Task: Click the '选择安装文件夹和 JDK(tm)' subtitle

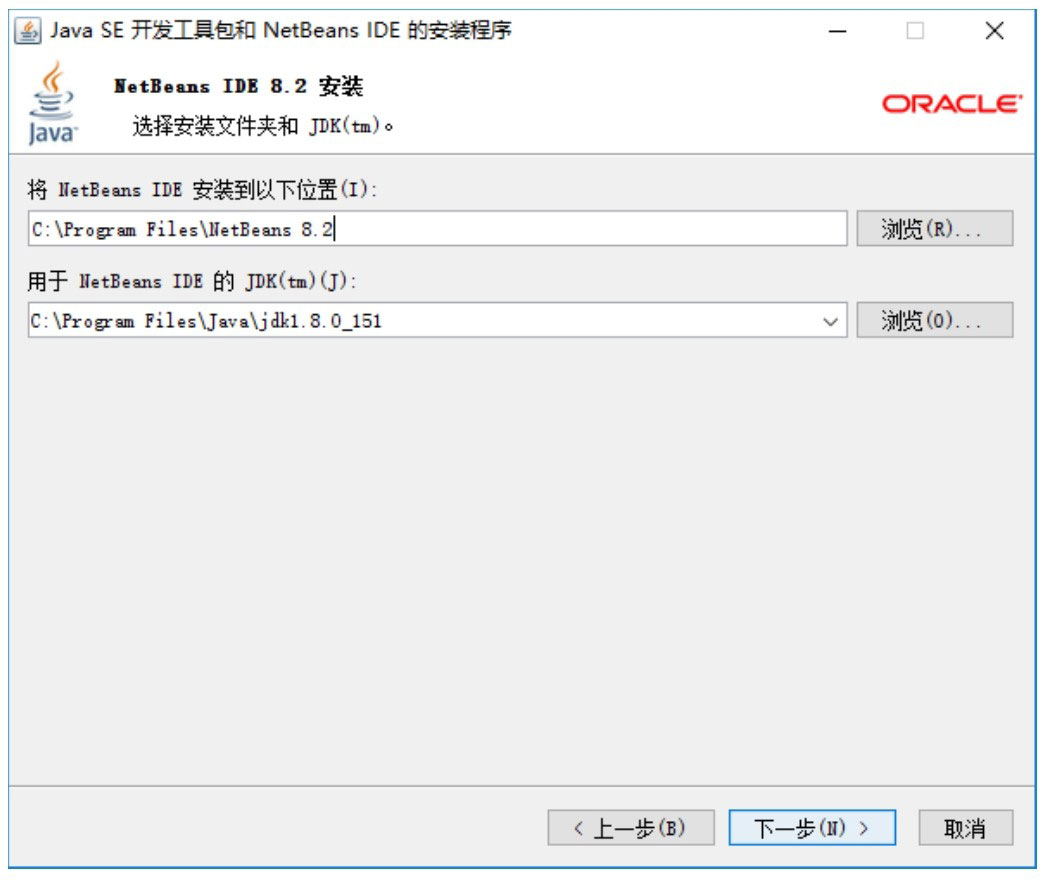Action: click(263, 126)
